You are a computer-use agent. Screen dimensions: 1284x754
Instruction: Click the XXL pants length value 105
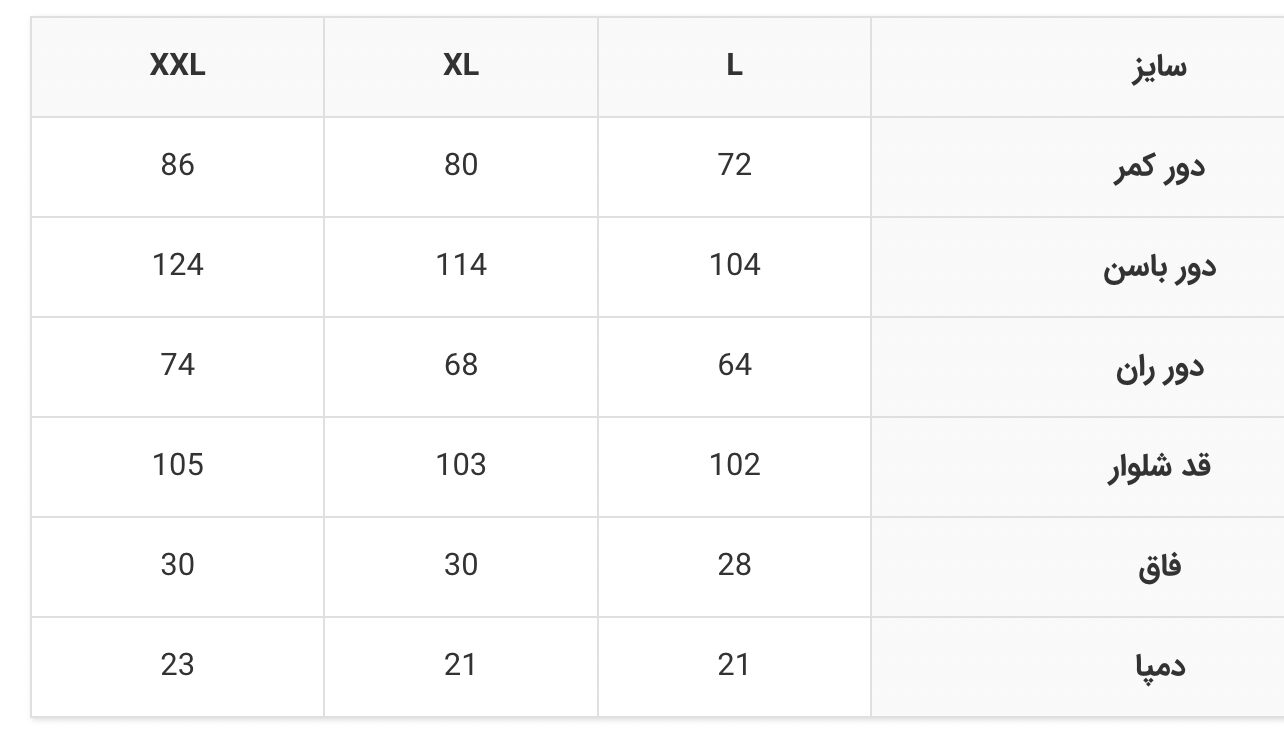(177, 465)
